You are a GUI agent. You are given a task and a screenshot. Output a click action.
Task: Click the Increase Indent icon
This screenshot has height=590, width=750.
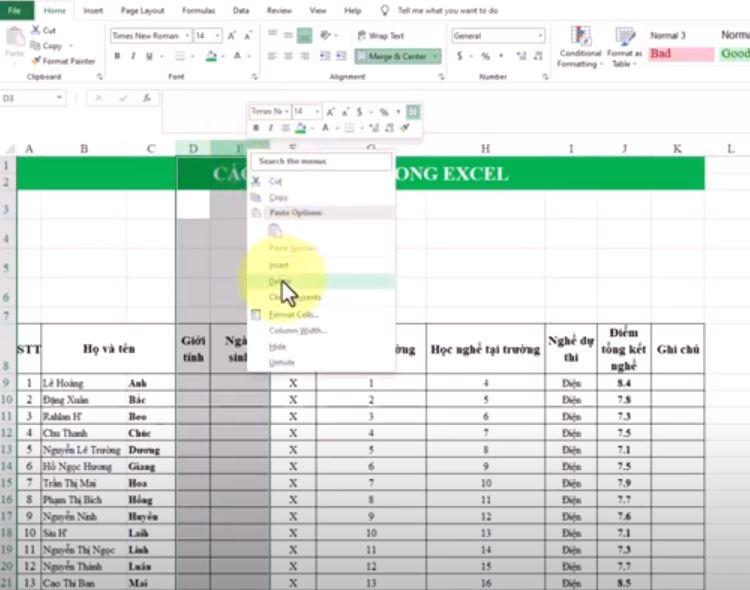click(x=341, y=56)
